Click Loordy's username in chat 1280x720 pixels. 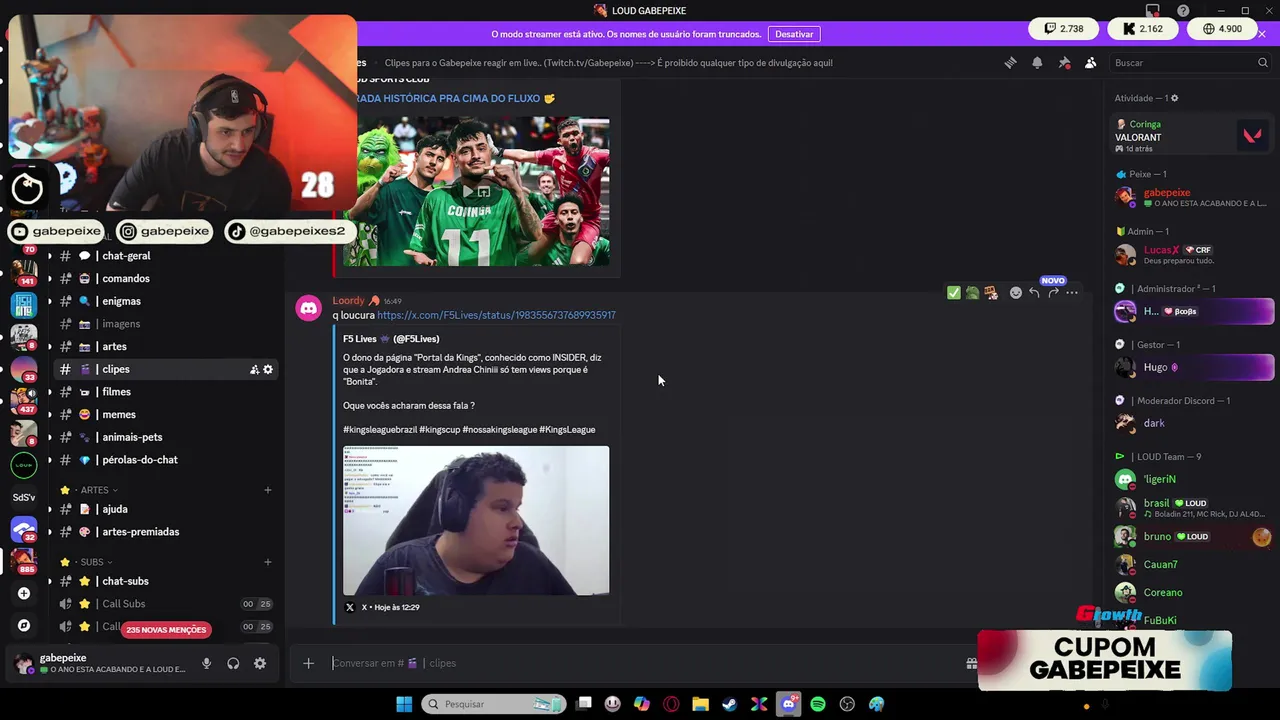(348, 301)
